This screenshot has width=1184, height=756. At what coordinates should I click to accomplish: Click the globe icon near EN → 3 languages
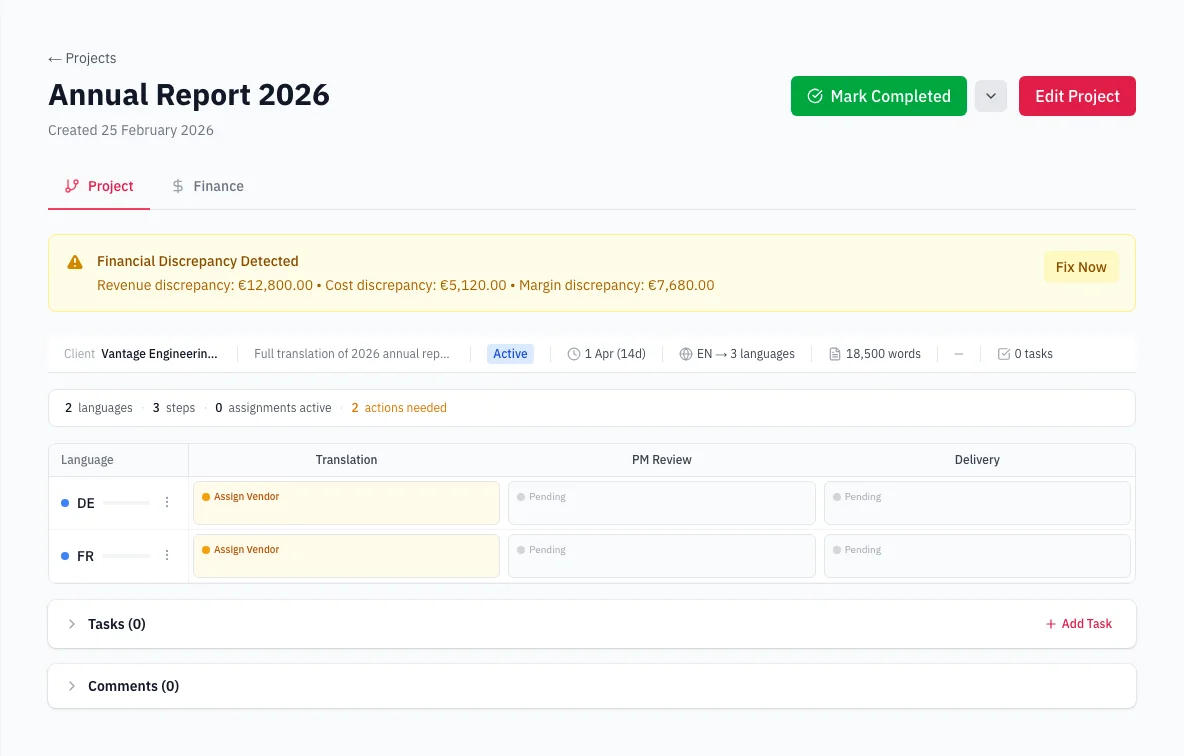[x=686, y=353]
